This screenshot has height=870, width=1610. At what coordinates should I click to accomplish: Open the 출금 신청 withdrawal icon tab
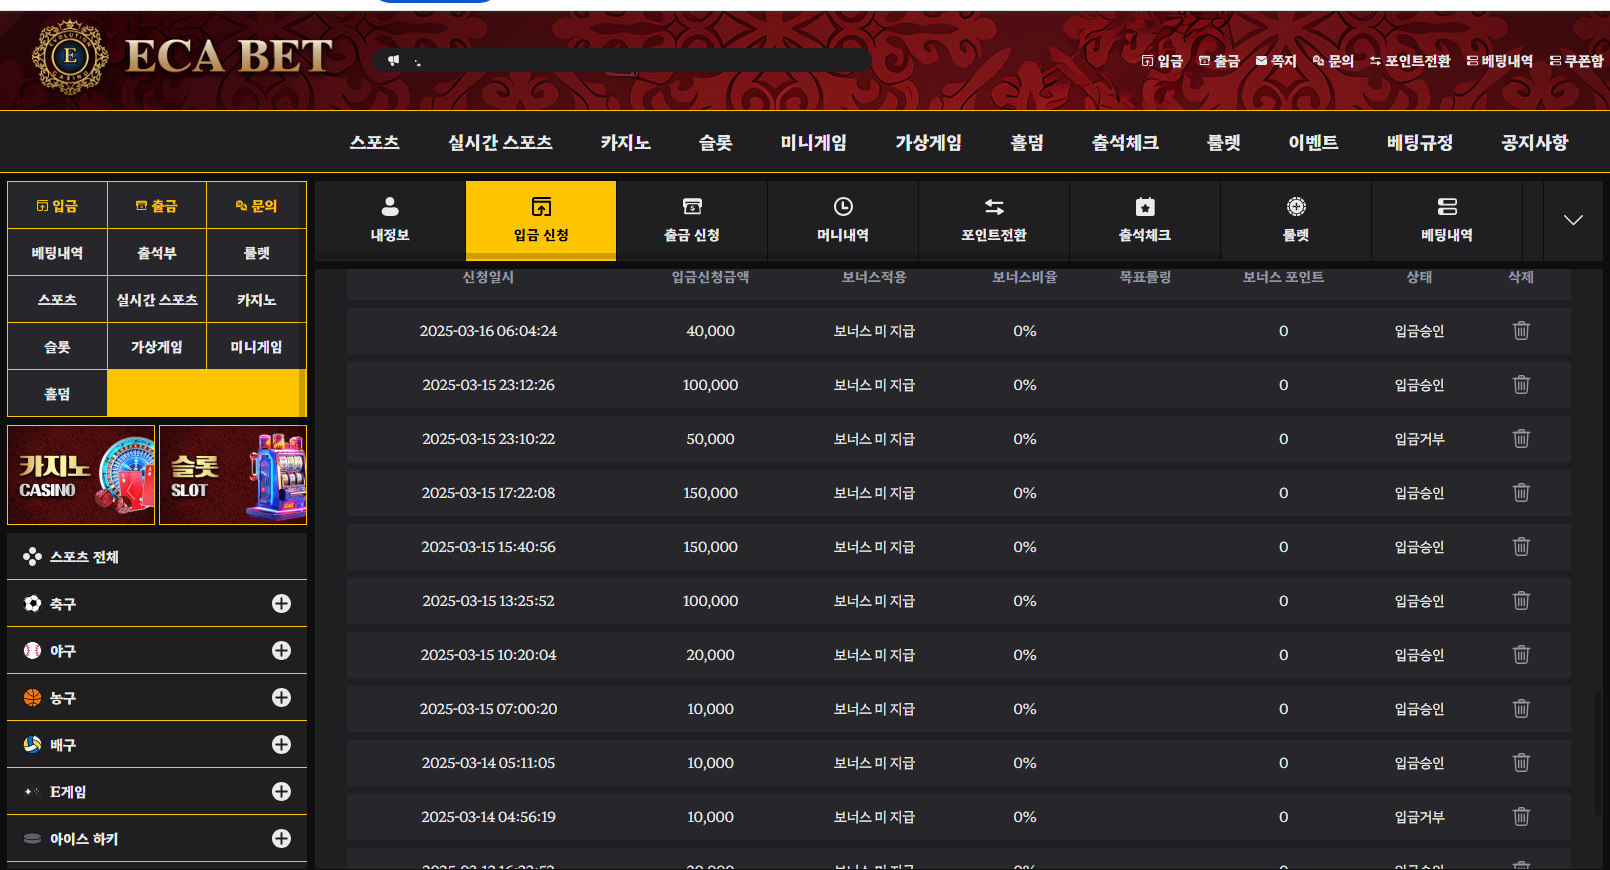pyautogui.click(x=692, y=207)
